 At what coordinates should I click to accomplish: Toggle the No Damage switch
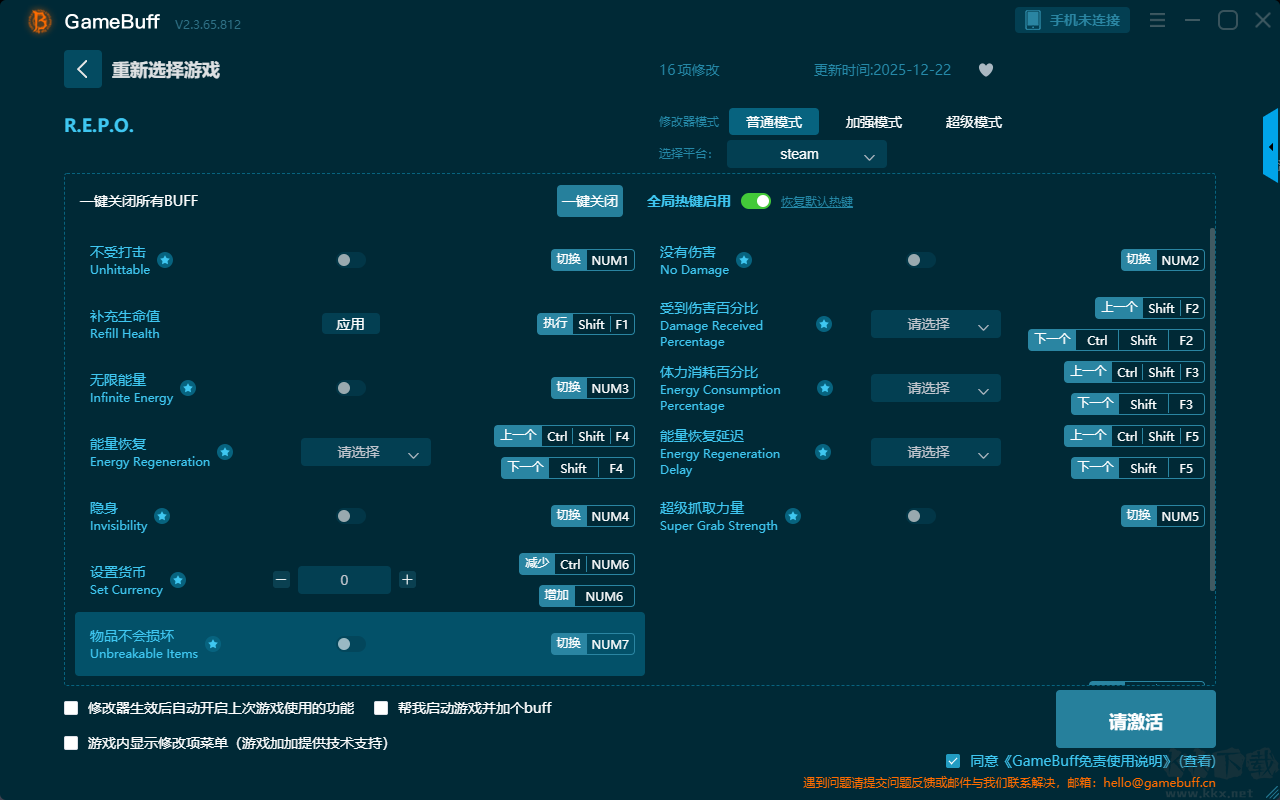pyautogui.click(x=920, y=260)
